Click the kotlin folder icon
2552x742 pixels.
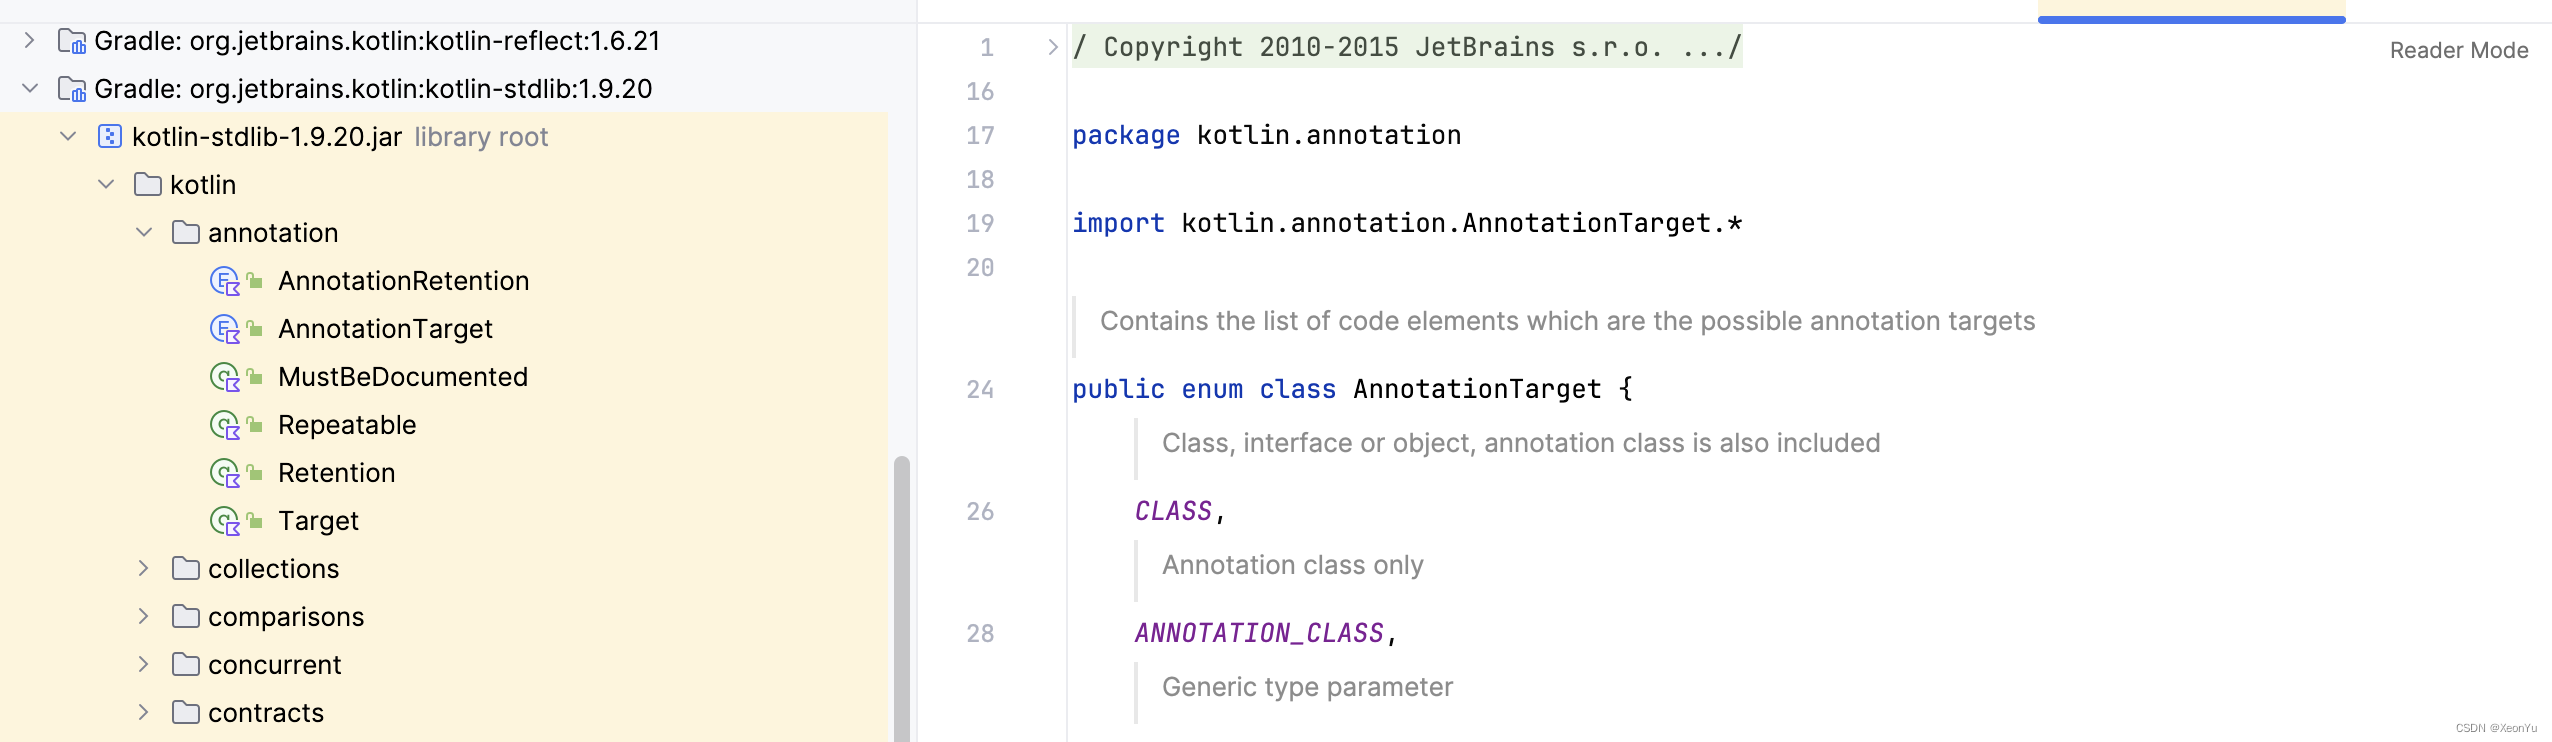pyautogui.click(x=148, y=185)
